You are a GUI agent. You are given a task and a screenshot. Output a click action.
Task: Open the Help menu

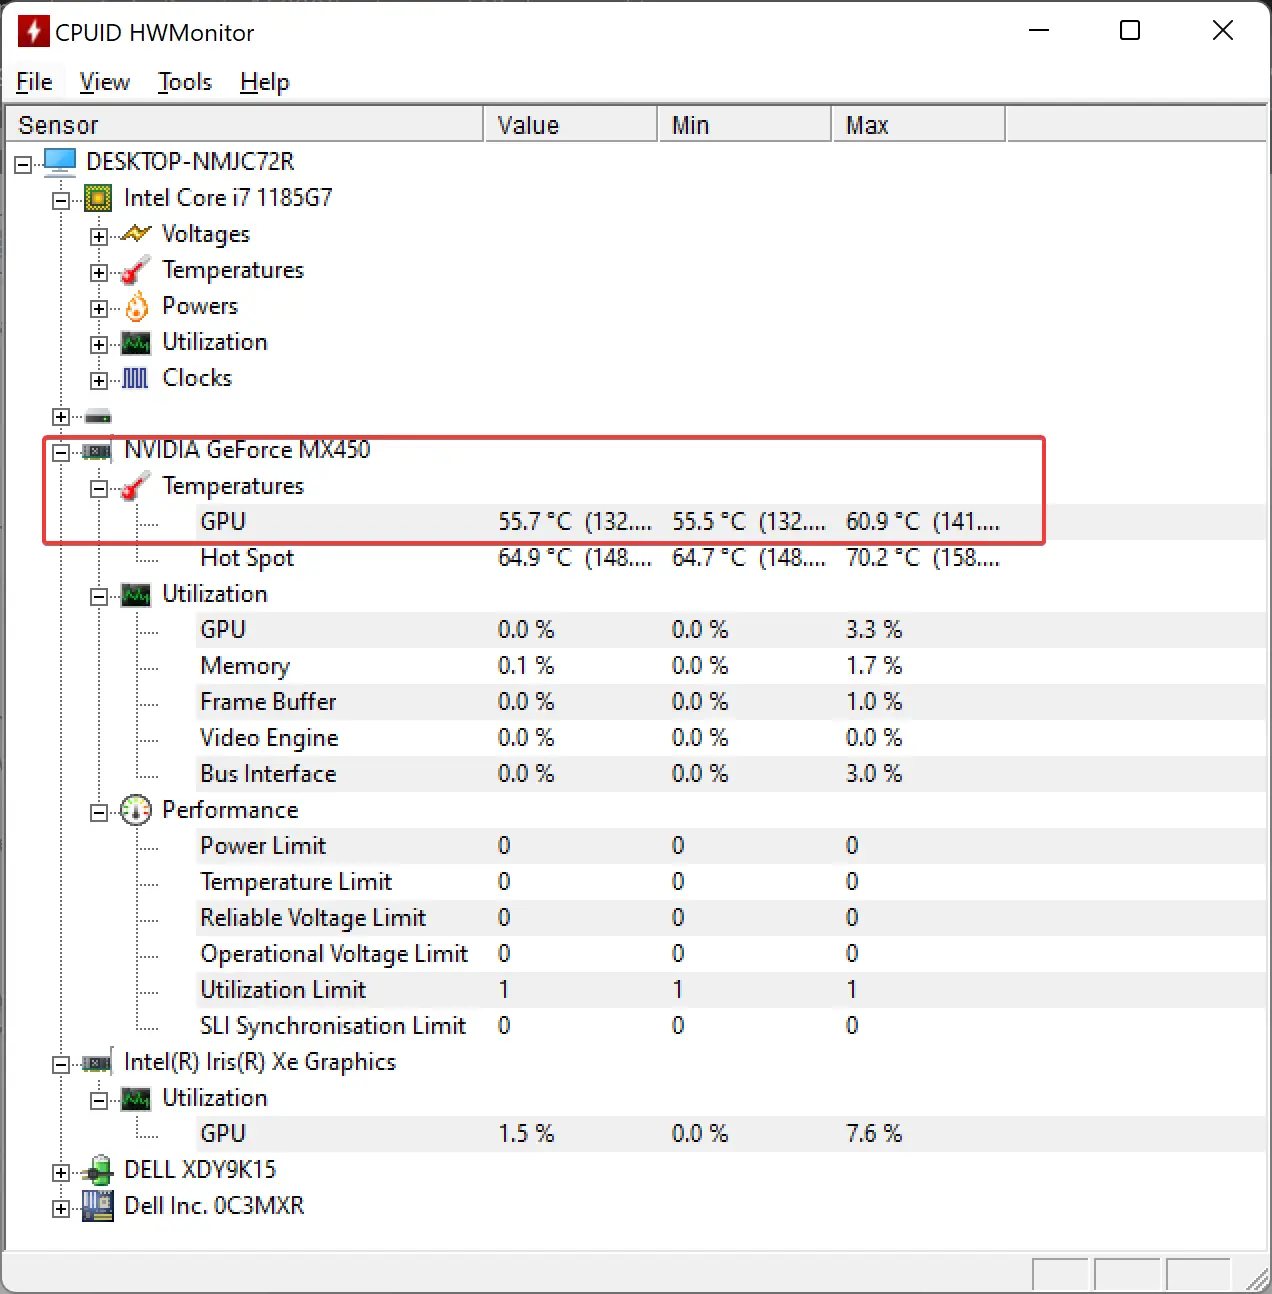click(265, 82)
